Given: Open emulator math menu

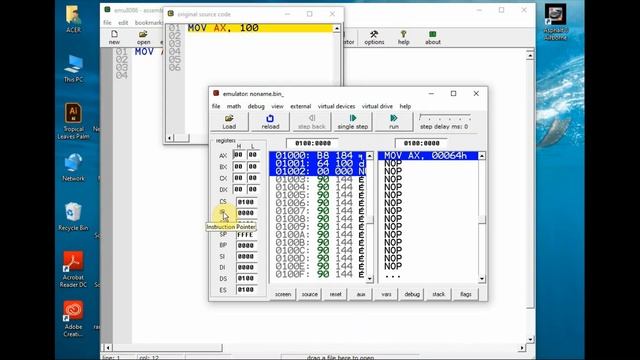Looking at the screenshot, I should pyautogui.click(x=234, y=106).
